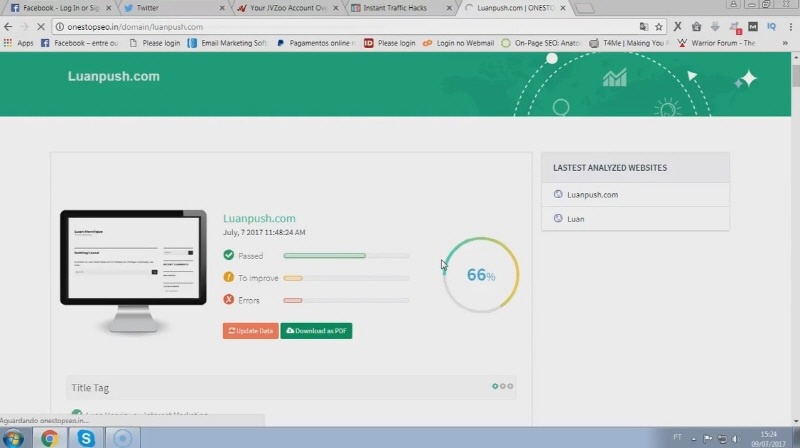800x448 pixels.
Task: Open the green Luanpush.com report link
Action: 259,218
